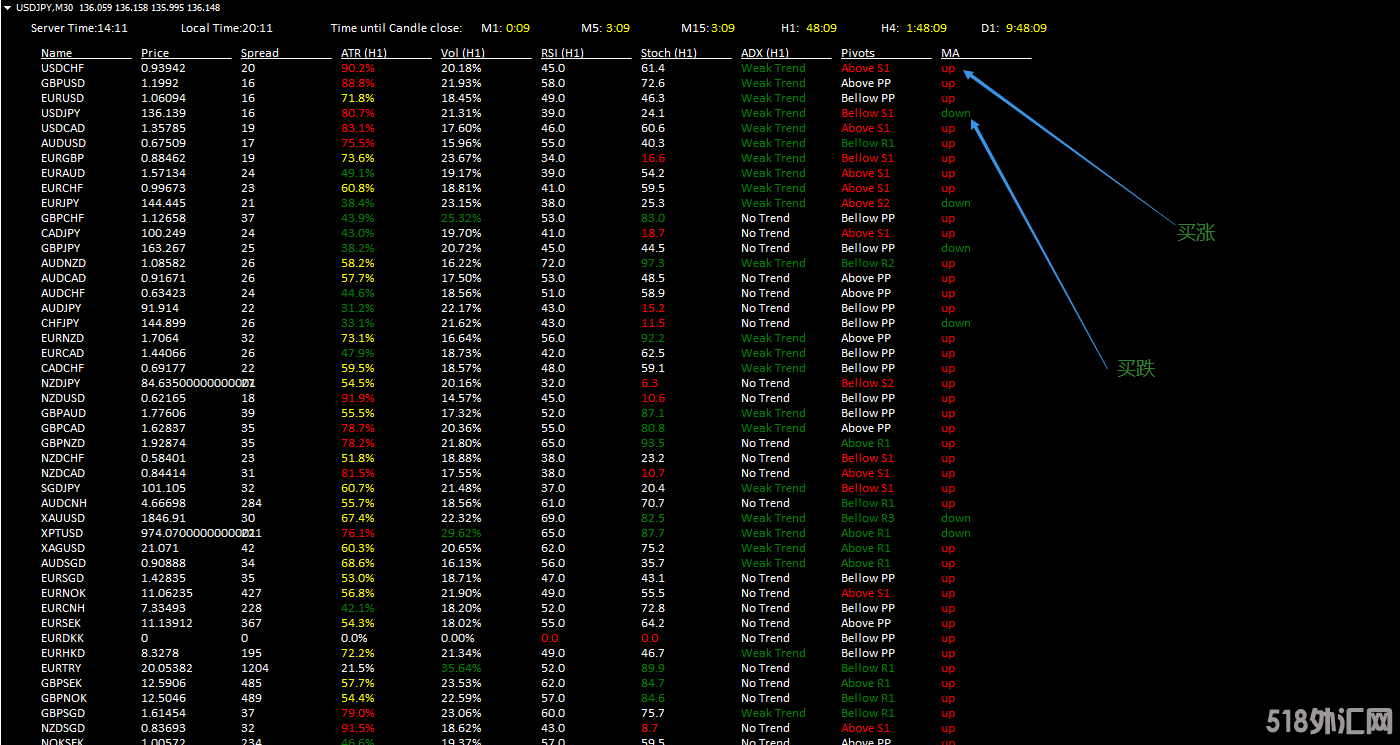Image resolution: width=1400 pixels, height=745 pixels.
Task: Click the Local Time display
Action: tap(226, 28)
